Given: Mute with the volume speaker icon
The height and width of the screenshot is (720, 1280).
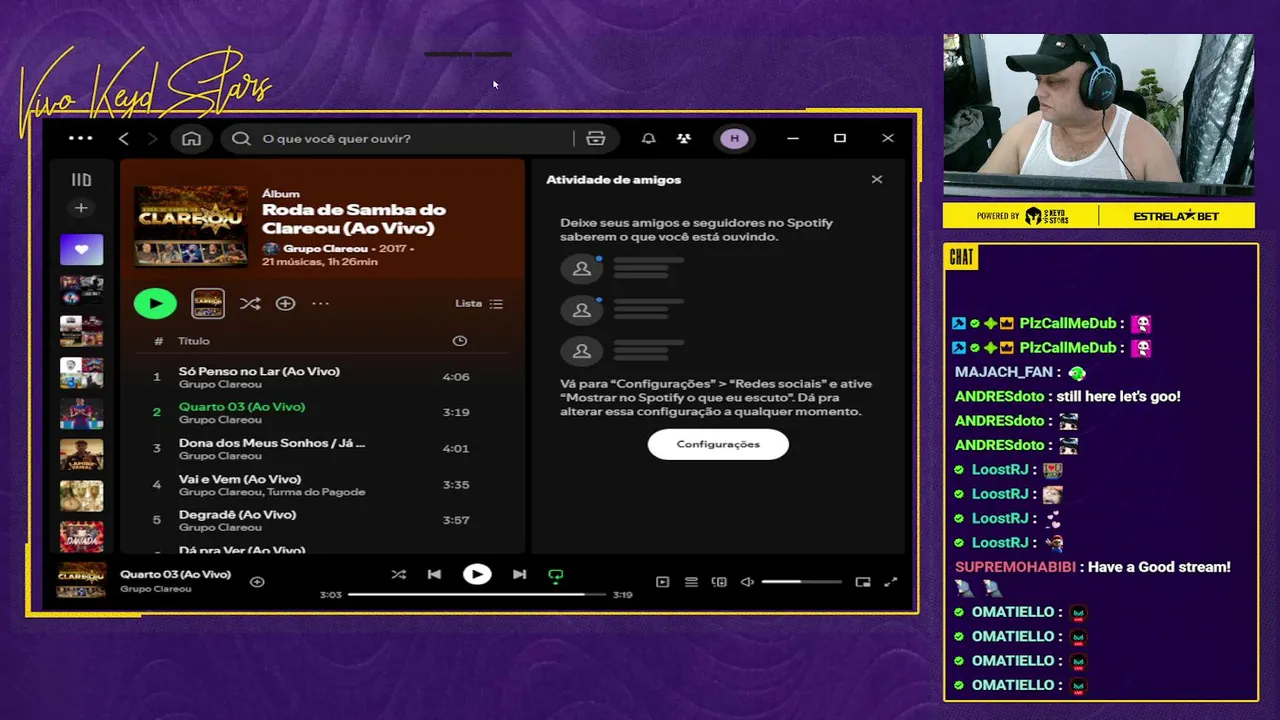Looking at the screenshot, I should point(747,582).
